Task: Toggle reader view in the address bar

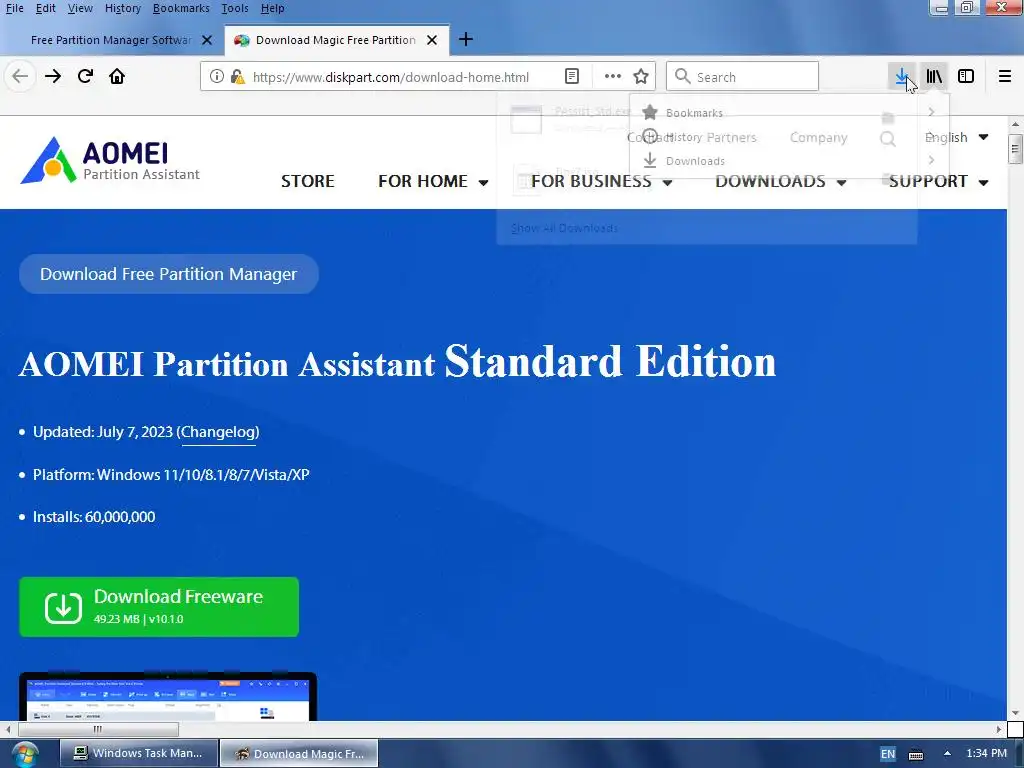Action: pos(571,76)
